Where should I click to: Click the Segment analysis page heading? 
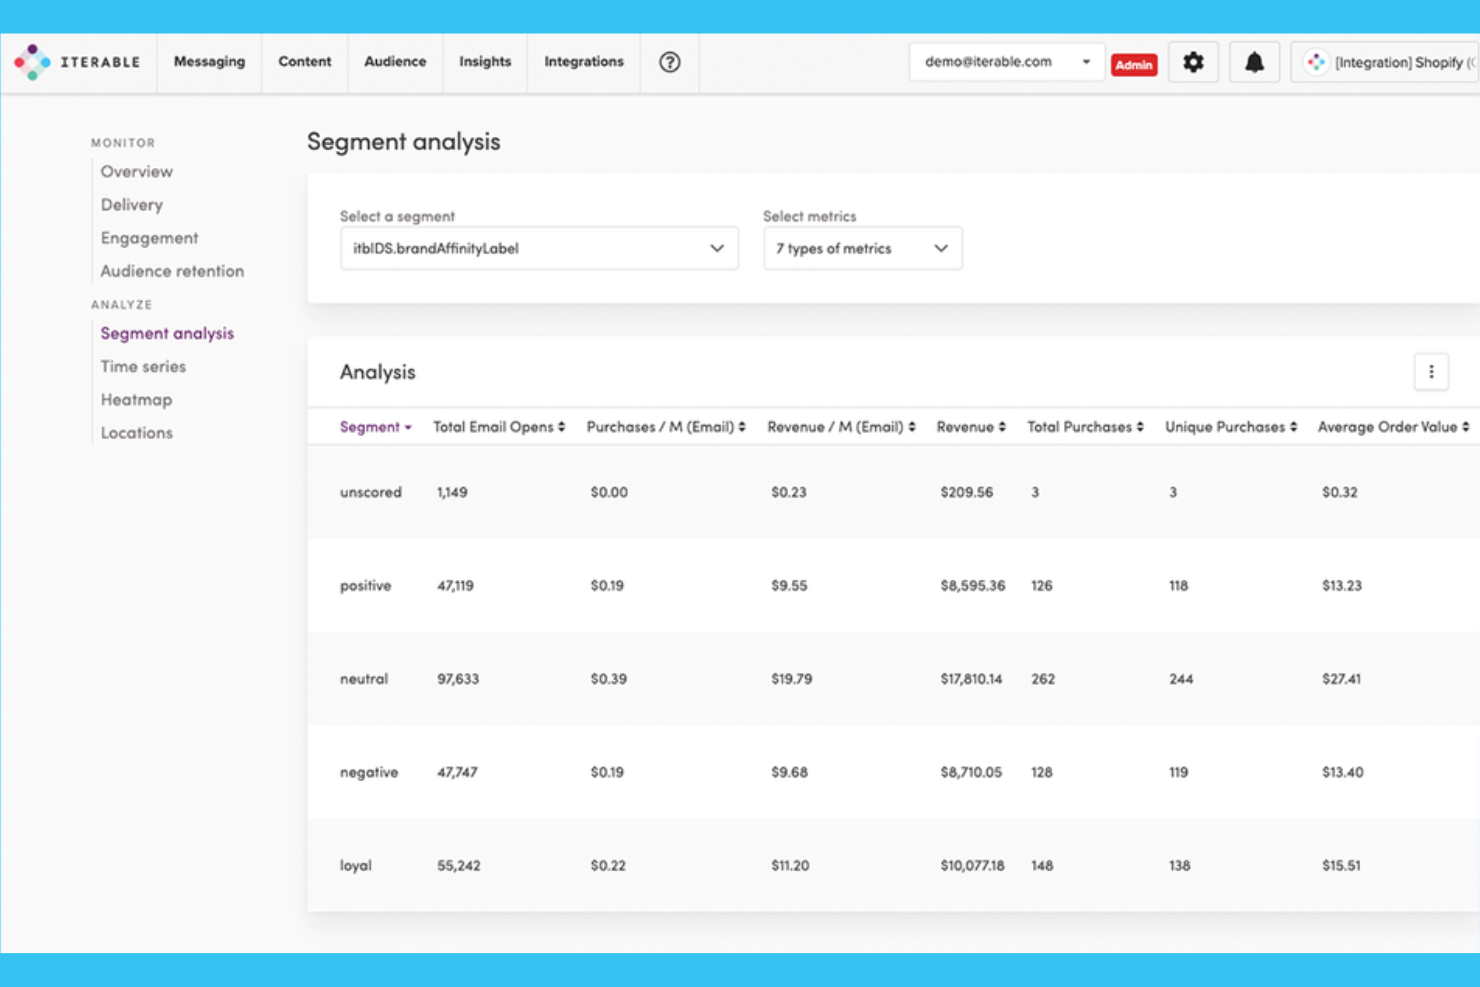tap(403, 142)
